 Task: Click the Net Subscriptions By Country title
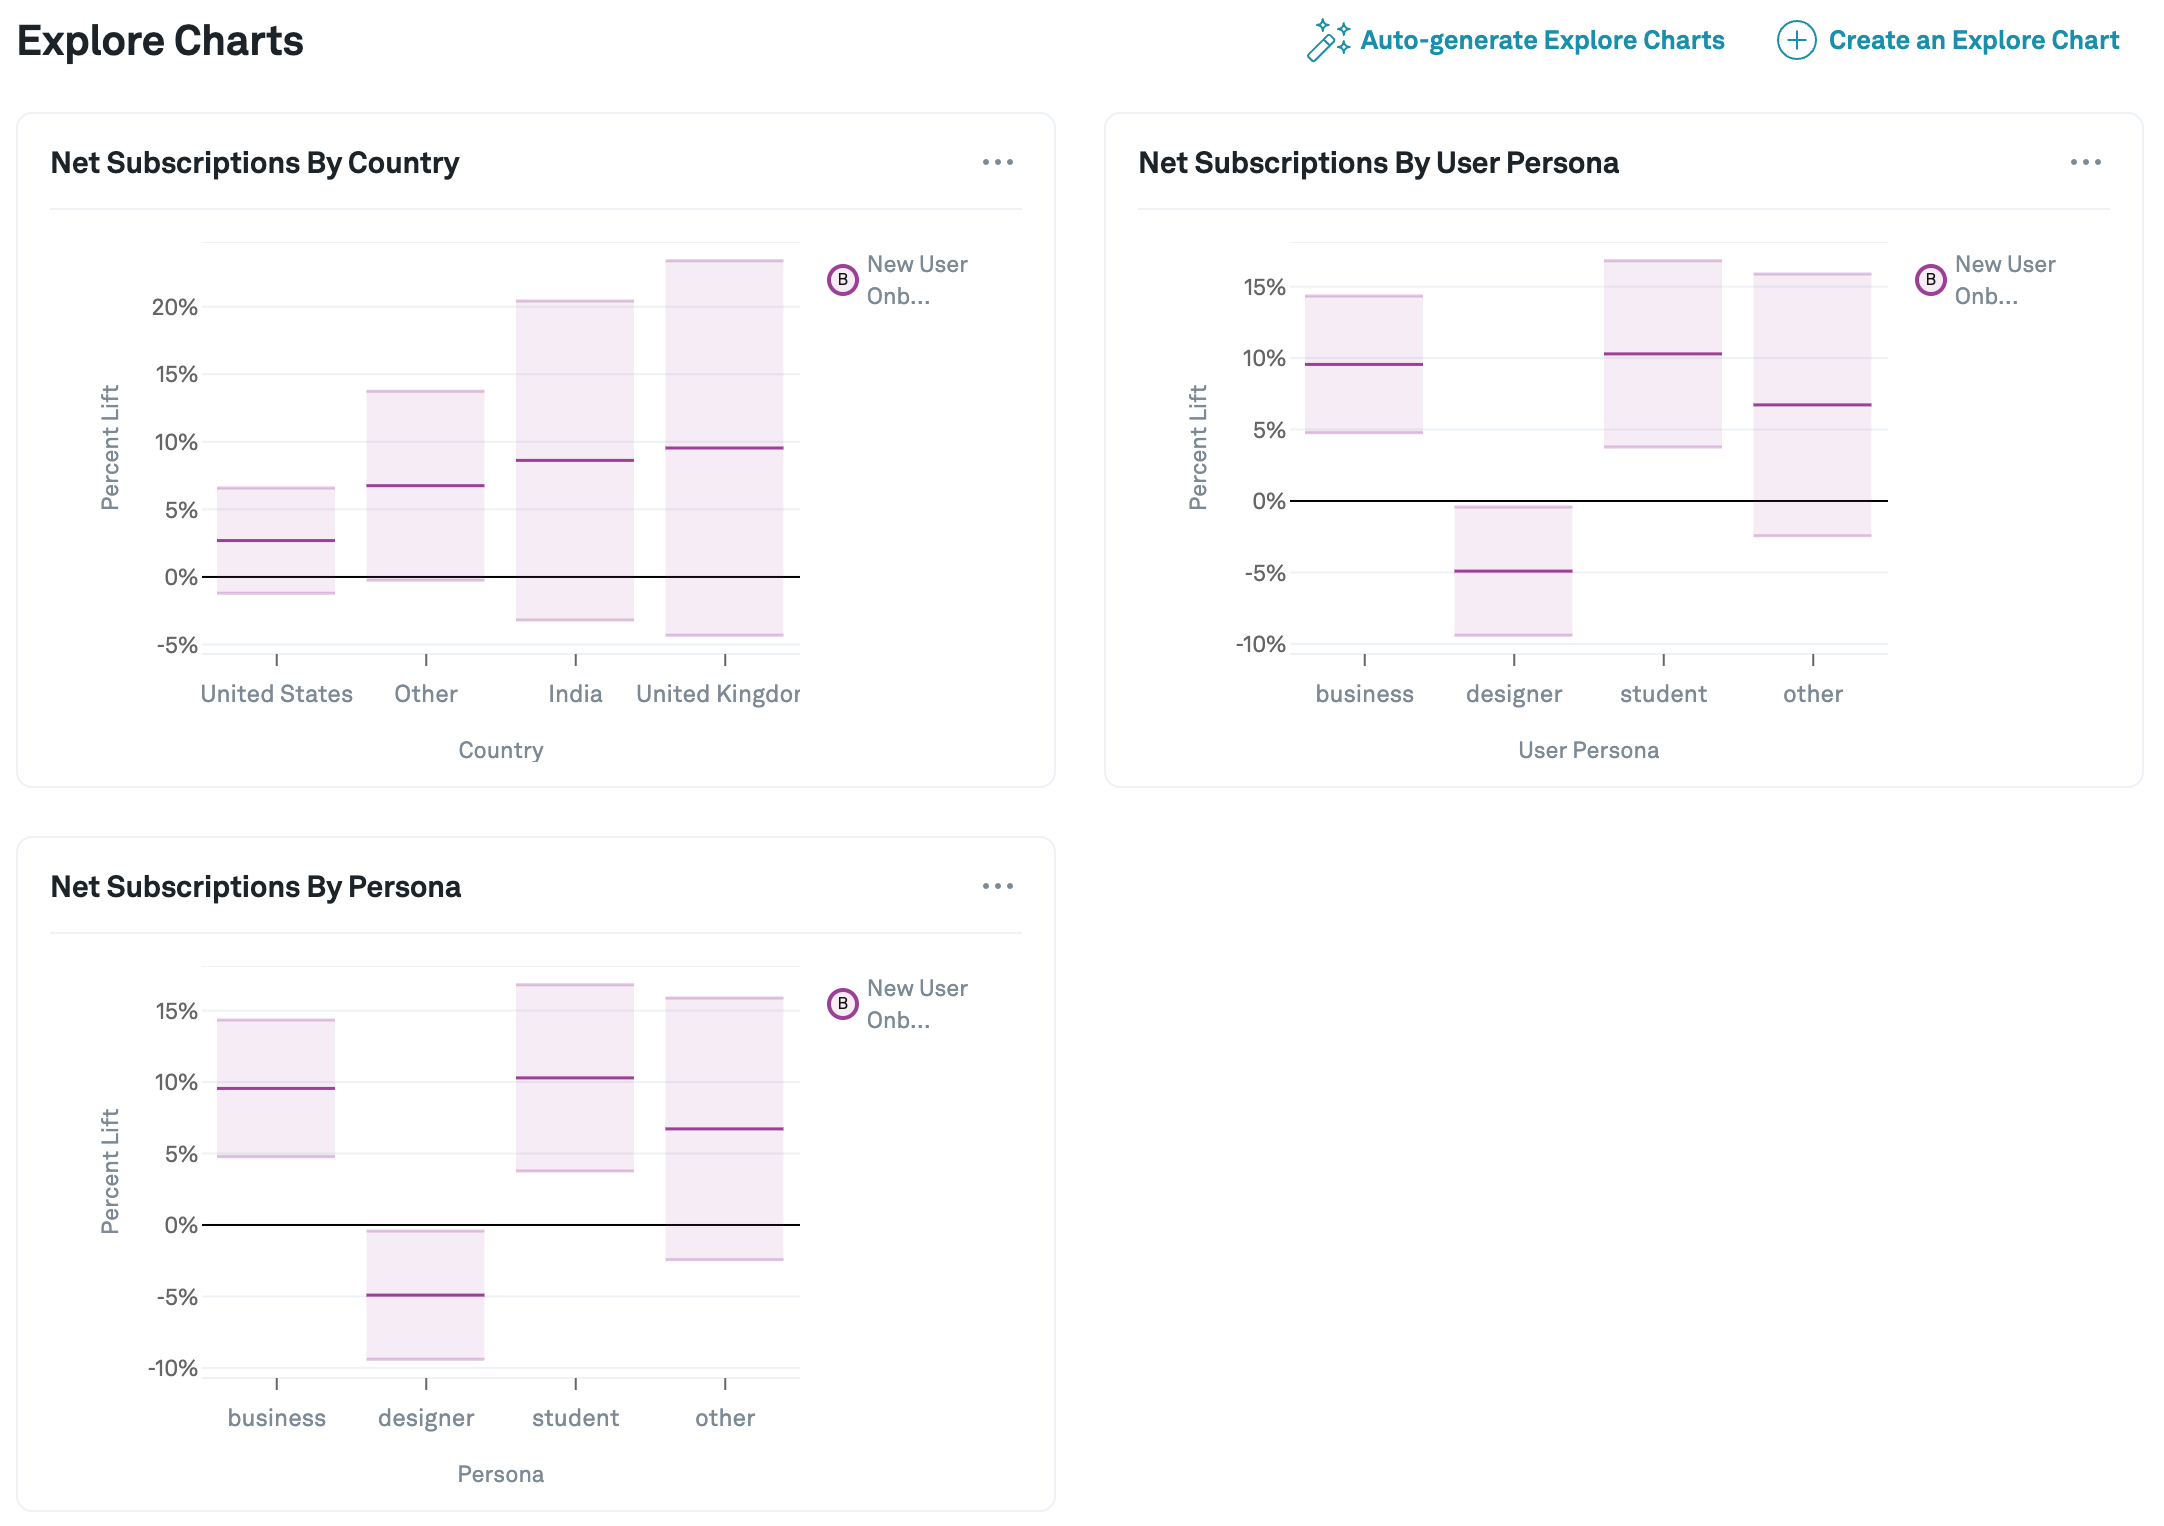[x=255, y=163]
